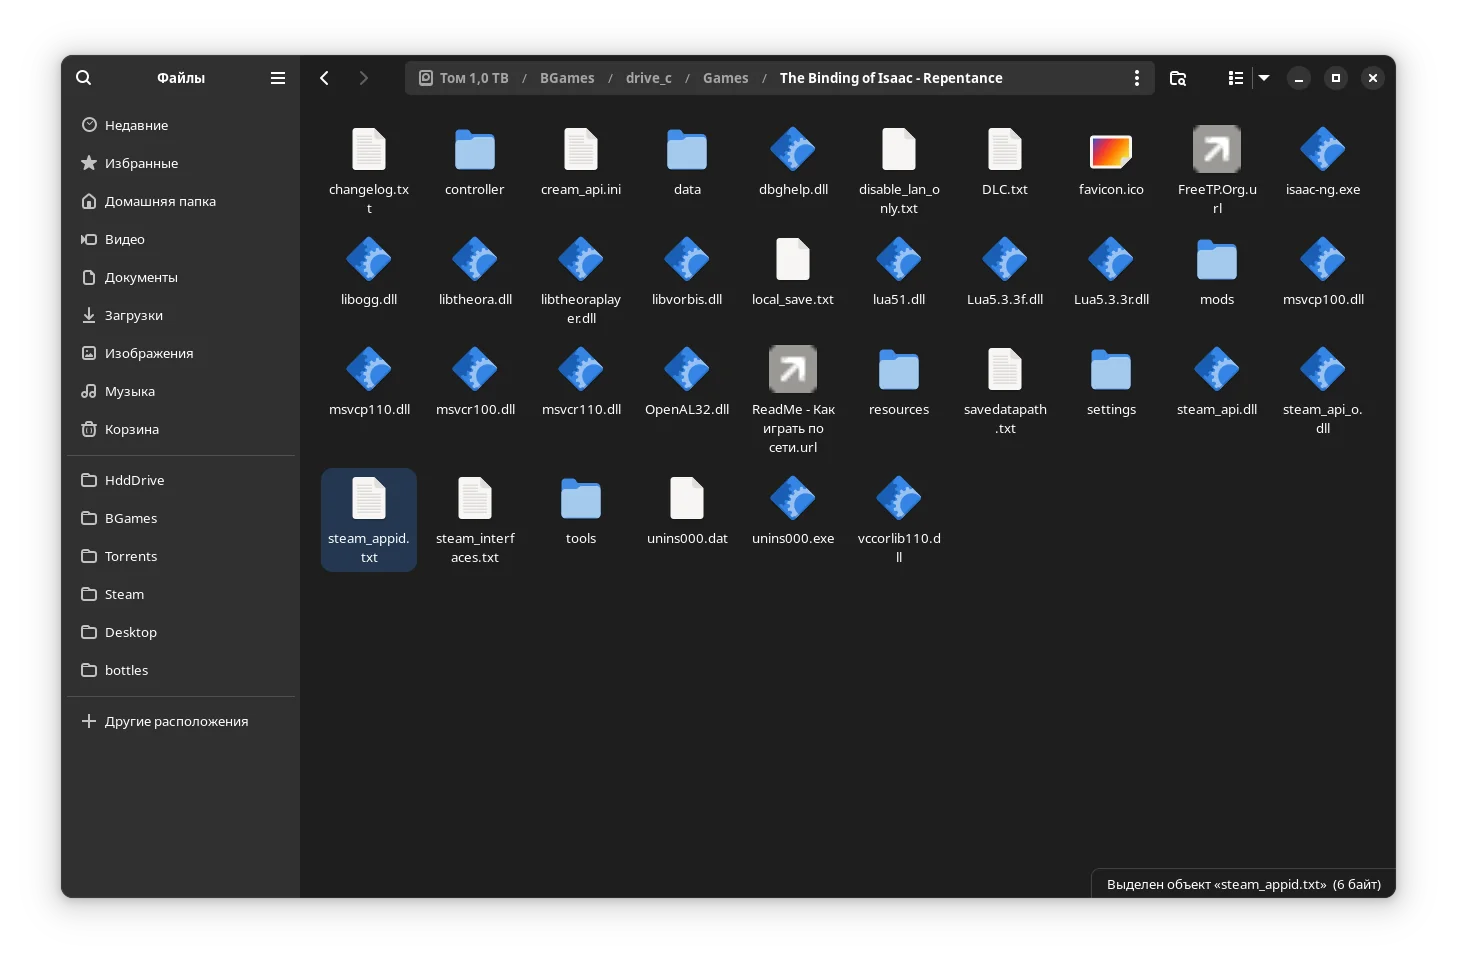This screenshot has width=1457, height=965.
Task: Select the FreeTP.Org.url shortcut
Action: pyautogui.click(x=1216, y=151)
